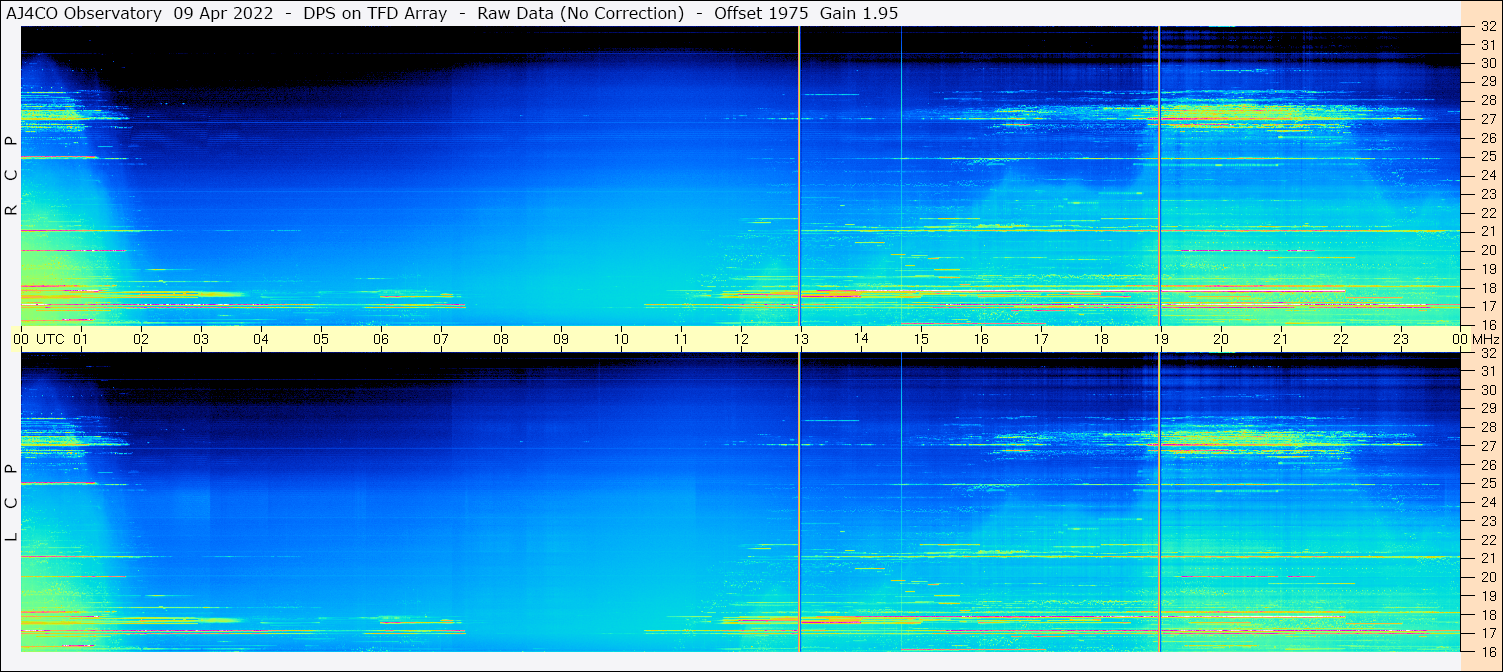Select the 10 hour label on time axis

pyautogui.click(x=621, y=339)
